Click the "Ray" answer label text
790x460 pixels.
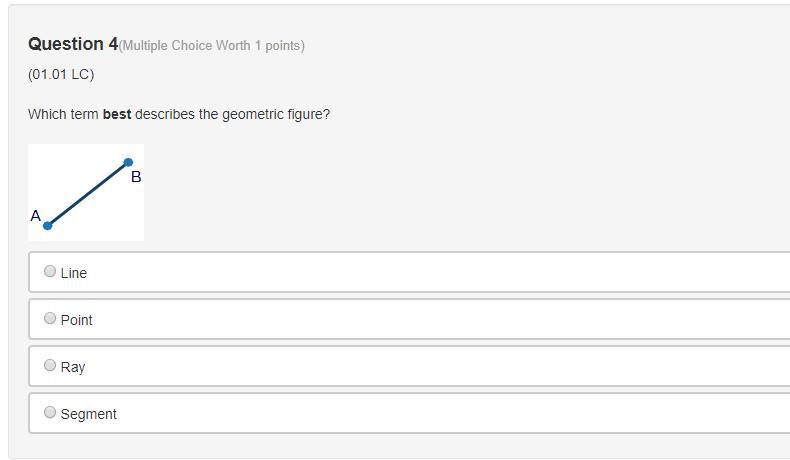pos(73,367)
